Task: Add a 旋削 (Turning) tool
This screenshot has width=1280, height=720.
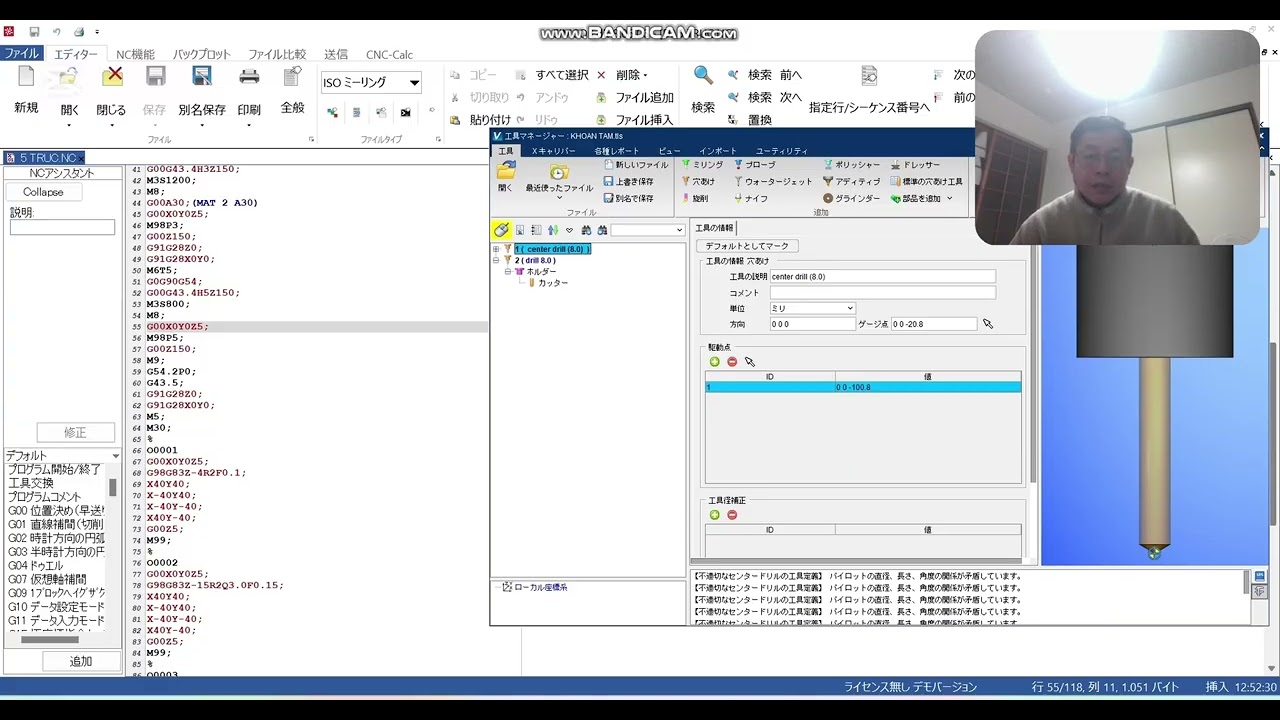Action: (x=695, y=199)
